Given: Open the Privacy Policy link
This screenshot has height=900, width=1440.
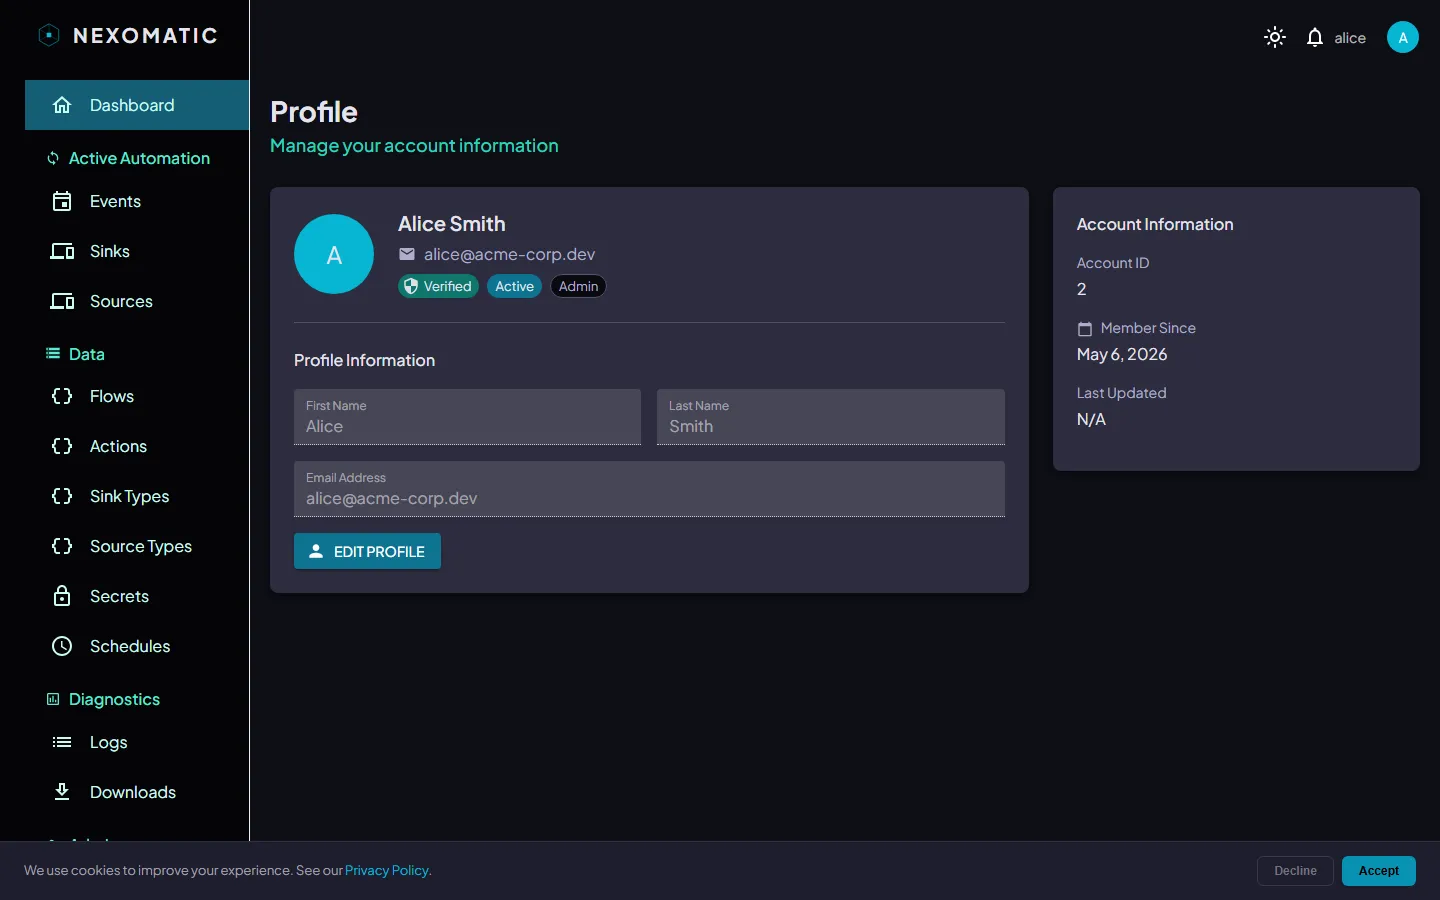Looking at the screenshot, I should pyautogui.click(x=388, y=870).
